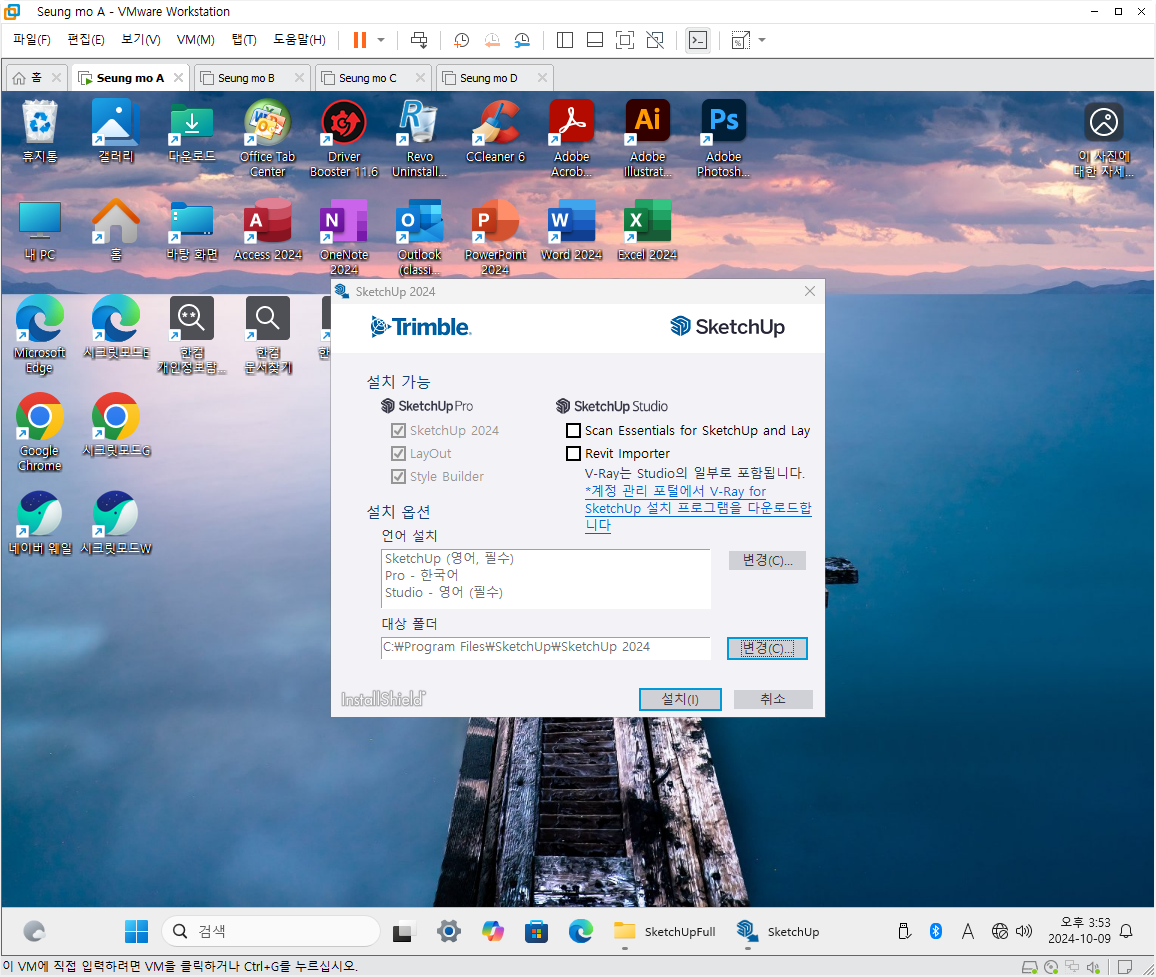The image size is (1156, 977).
Task: Open Task View on taskbar
Action: coord(403,931)
